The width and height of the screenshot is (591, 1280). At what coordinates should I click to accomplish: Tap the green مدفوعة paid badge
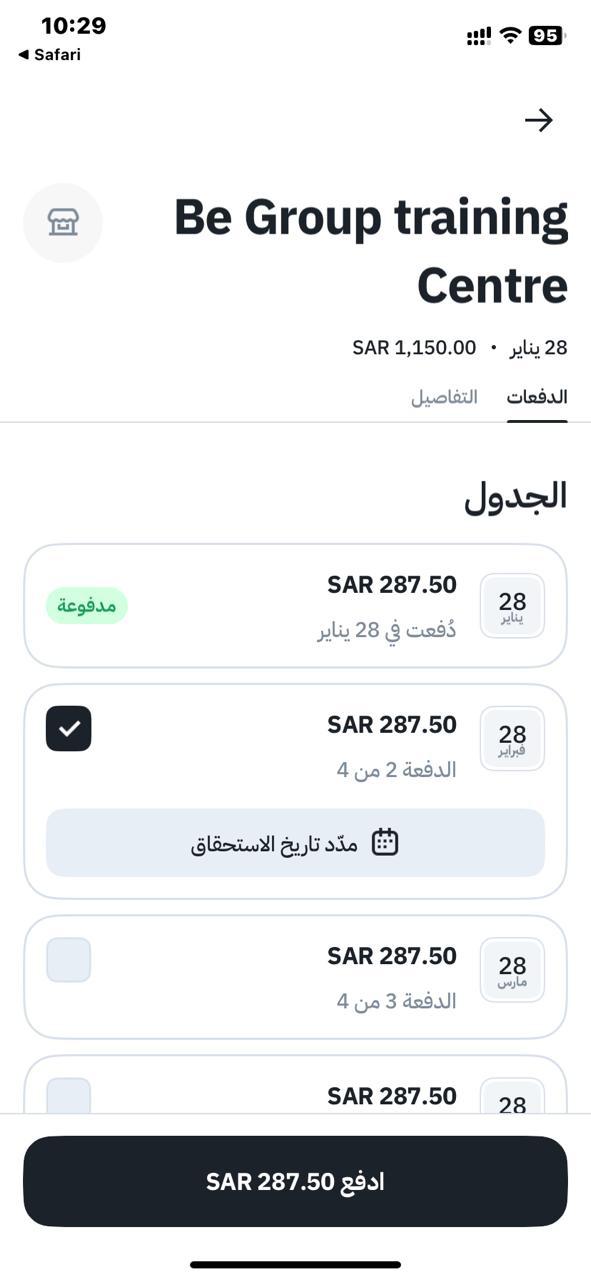[87, 605]
